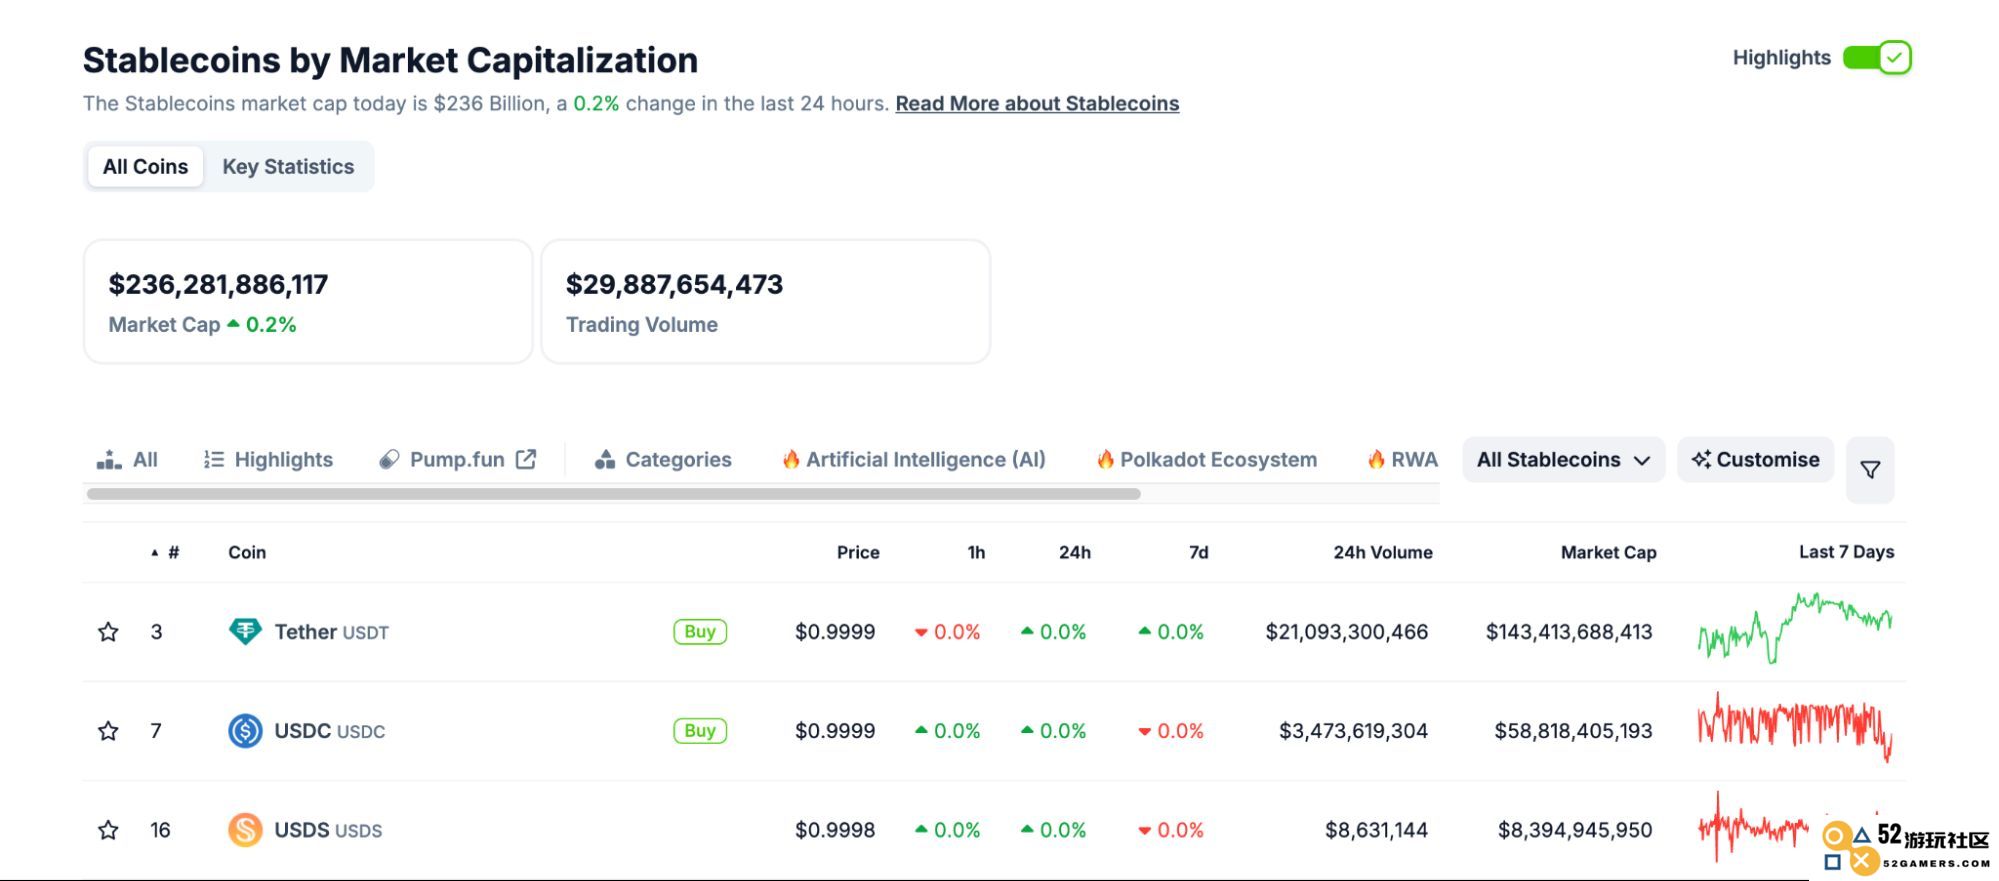Open the USDS coin name link
The image size is (1999, 881).
click(x=328, y=830)
